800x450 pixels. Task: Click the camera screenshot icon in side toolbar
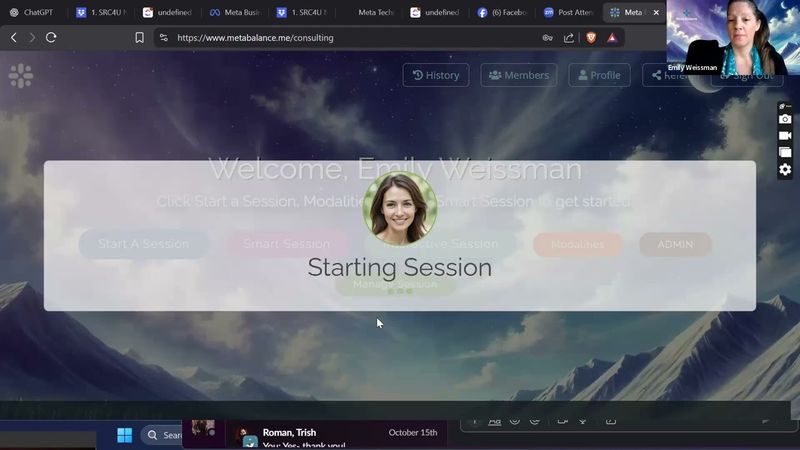click(x=785, y=119)
